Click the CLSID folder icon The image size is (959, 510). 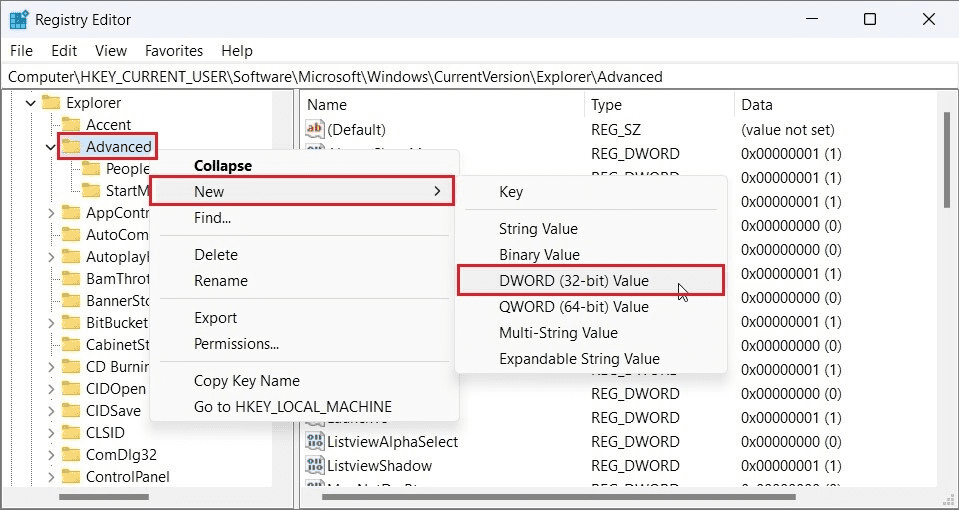click(71, 433)
